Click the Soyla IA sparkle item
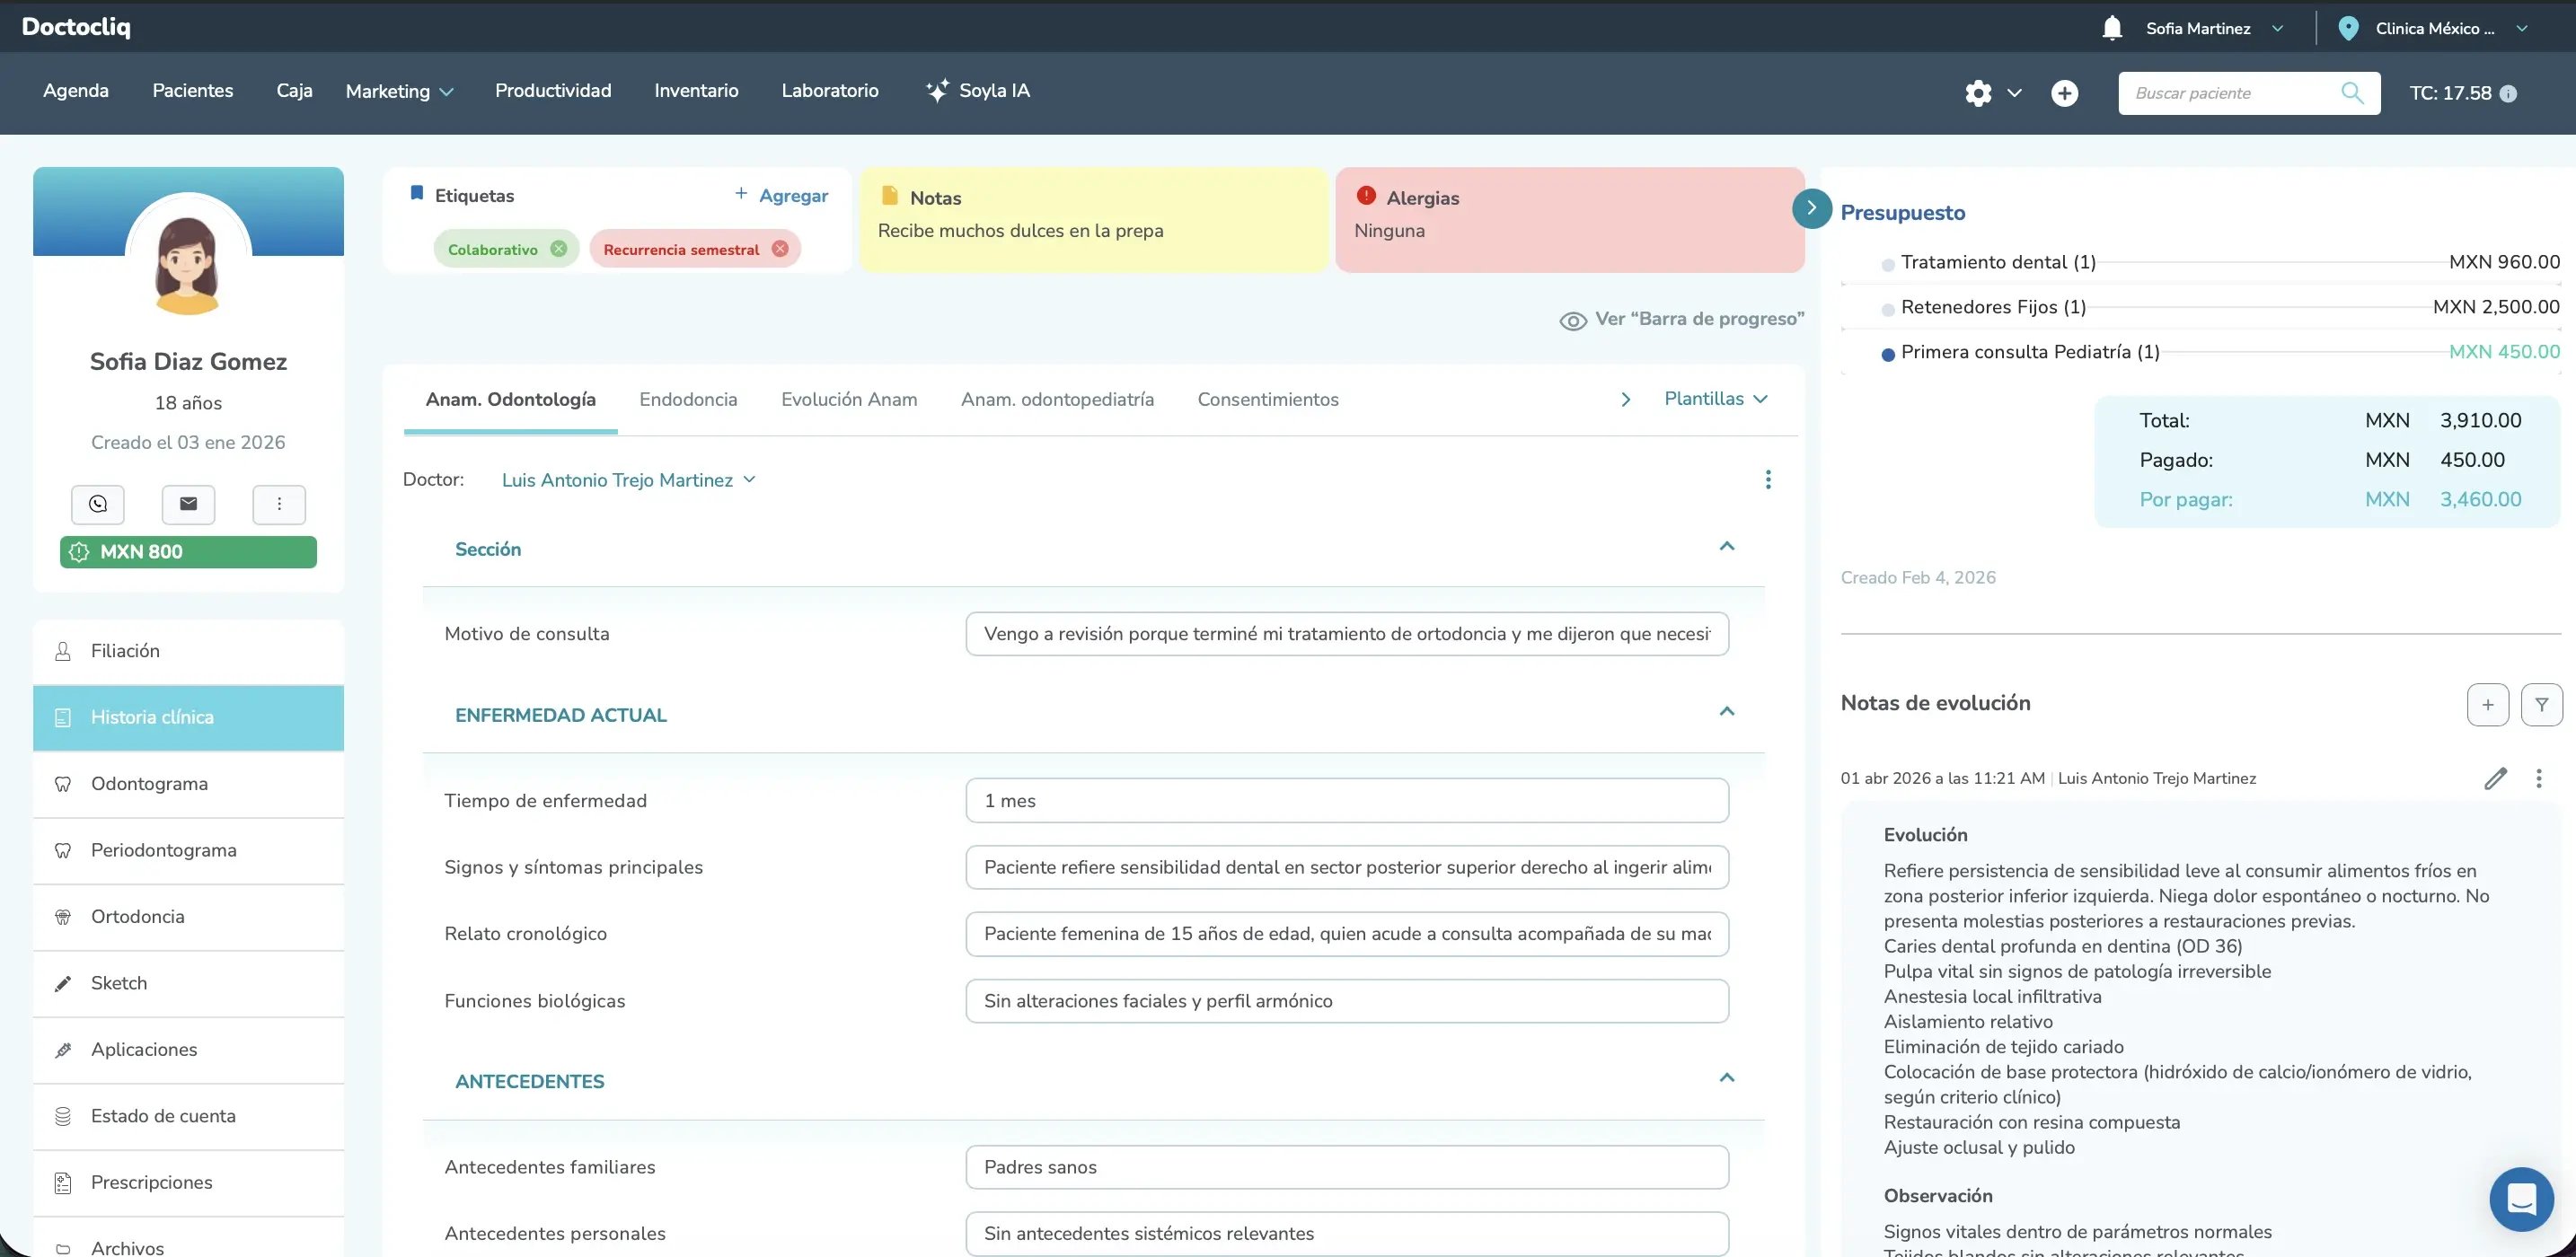The image size is (2576, 1257). click(x=977, y=91)
